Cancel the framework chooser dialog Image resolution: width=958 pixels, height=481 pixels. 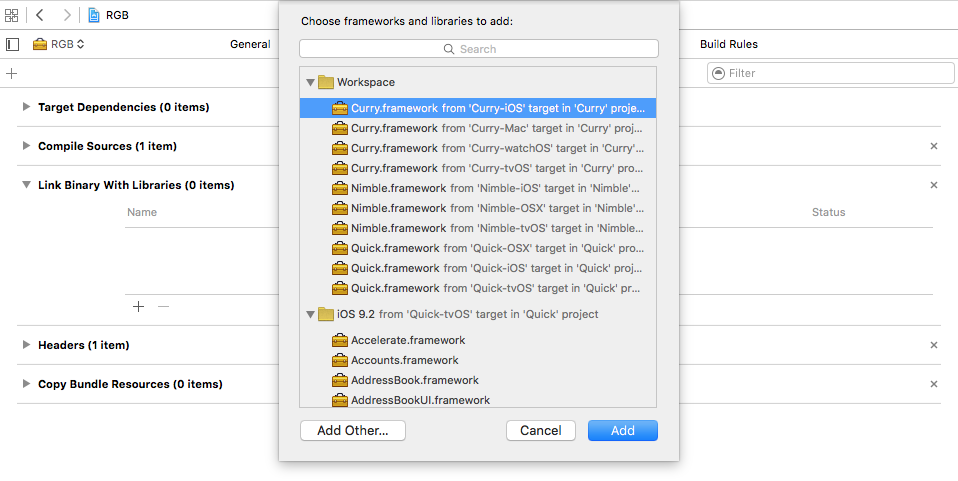coord(541,430)
